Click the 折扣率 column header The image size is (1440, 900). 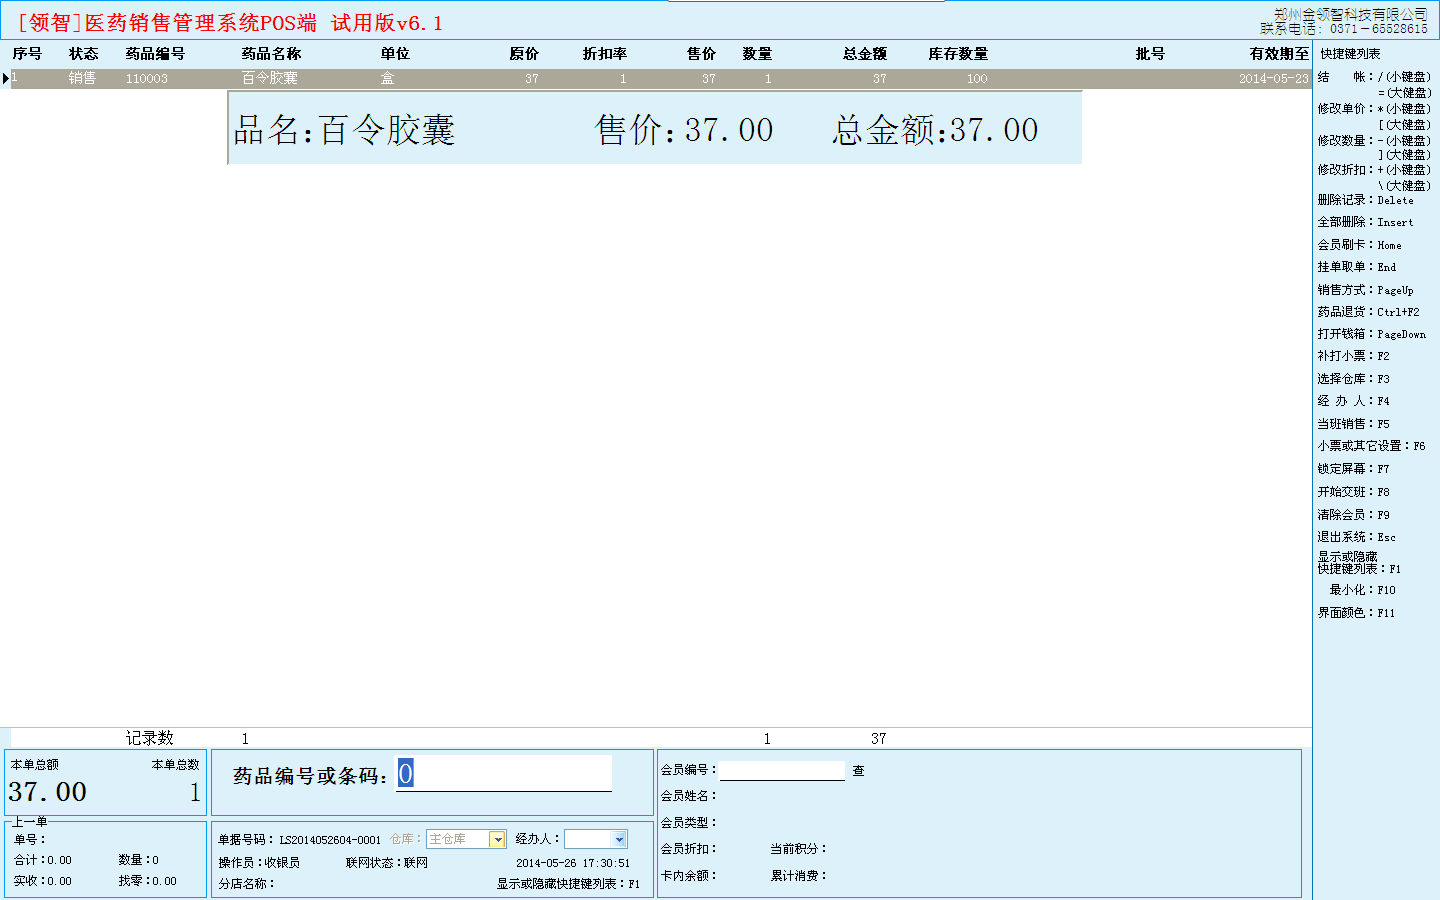(604, 54)
